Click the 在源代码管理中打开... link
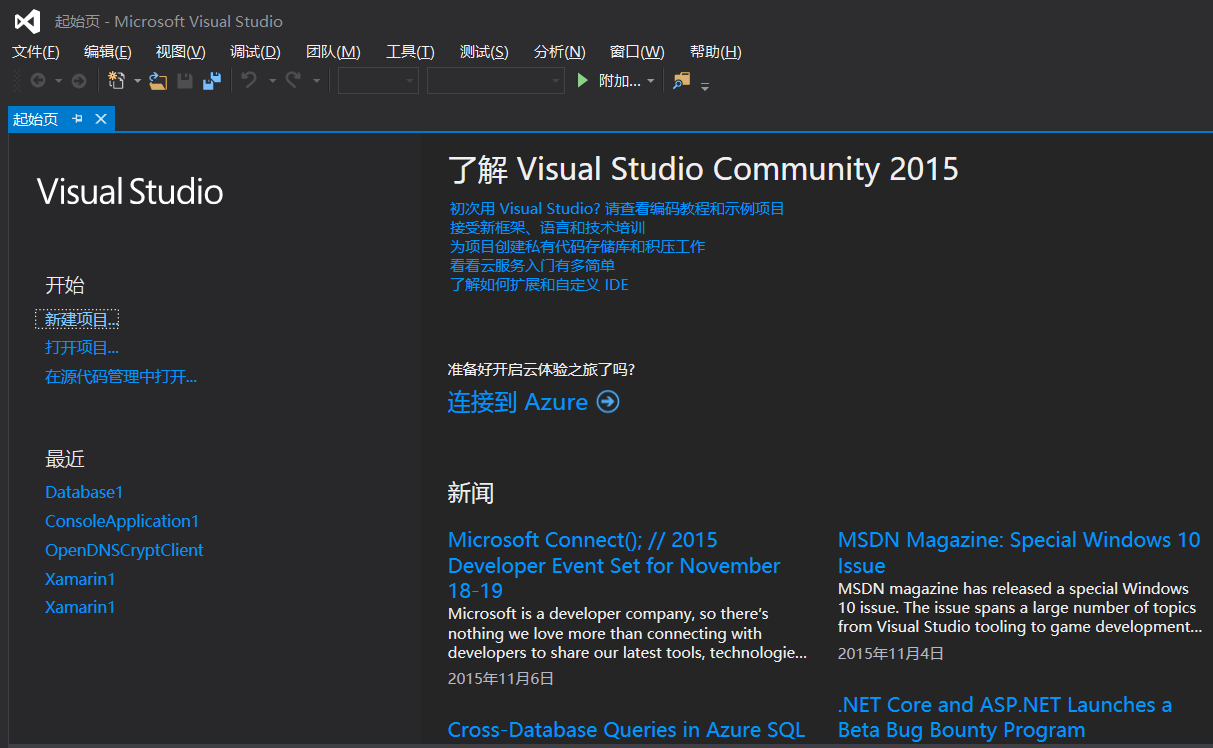1213x748 pixels. tap(121, 377)
